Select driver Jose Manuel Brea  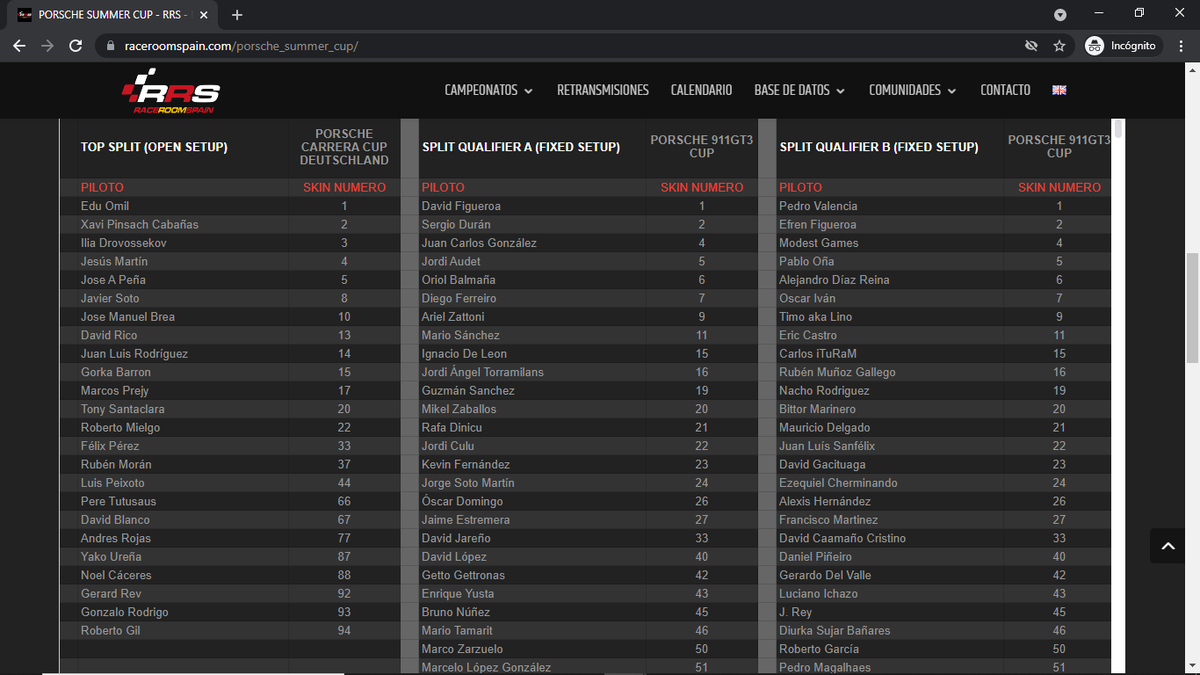pyautogui.click(x=128, y=317)
